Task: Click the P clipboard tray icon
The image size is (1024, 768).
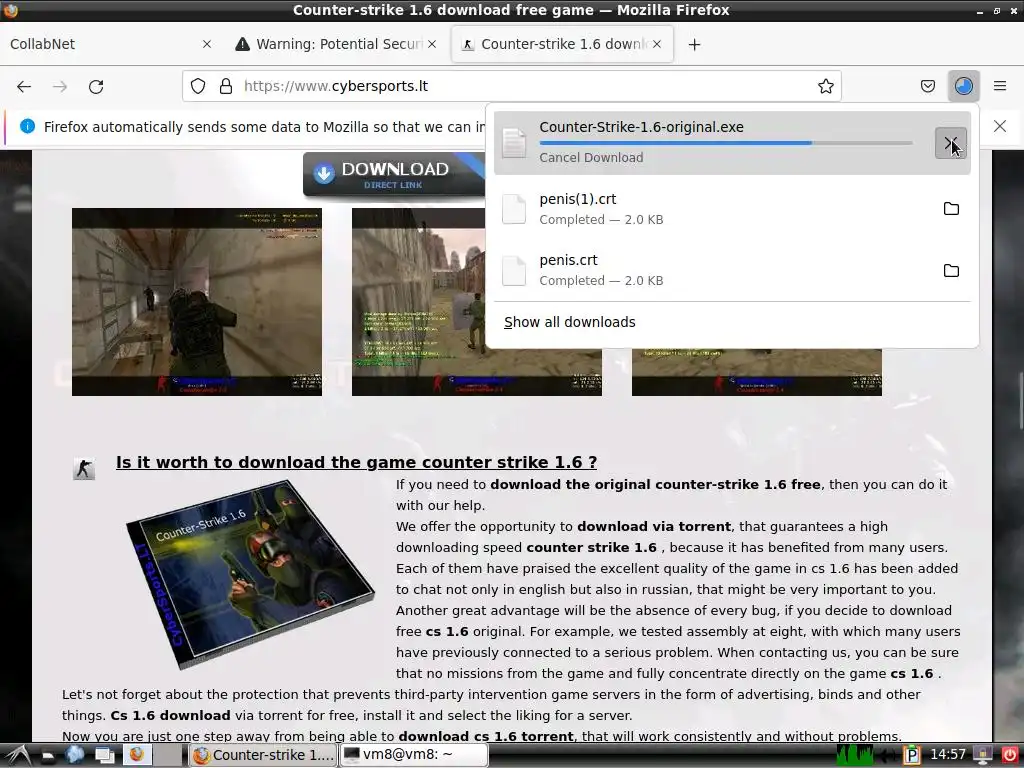Action: click(912, 756)
